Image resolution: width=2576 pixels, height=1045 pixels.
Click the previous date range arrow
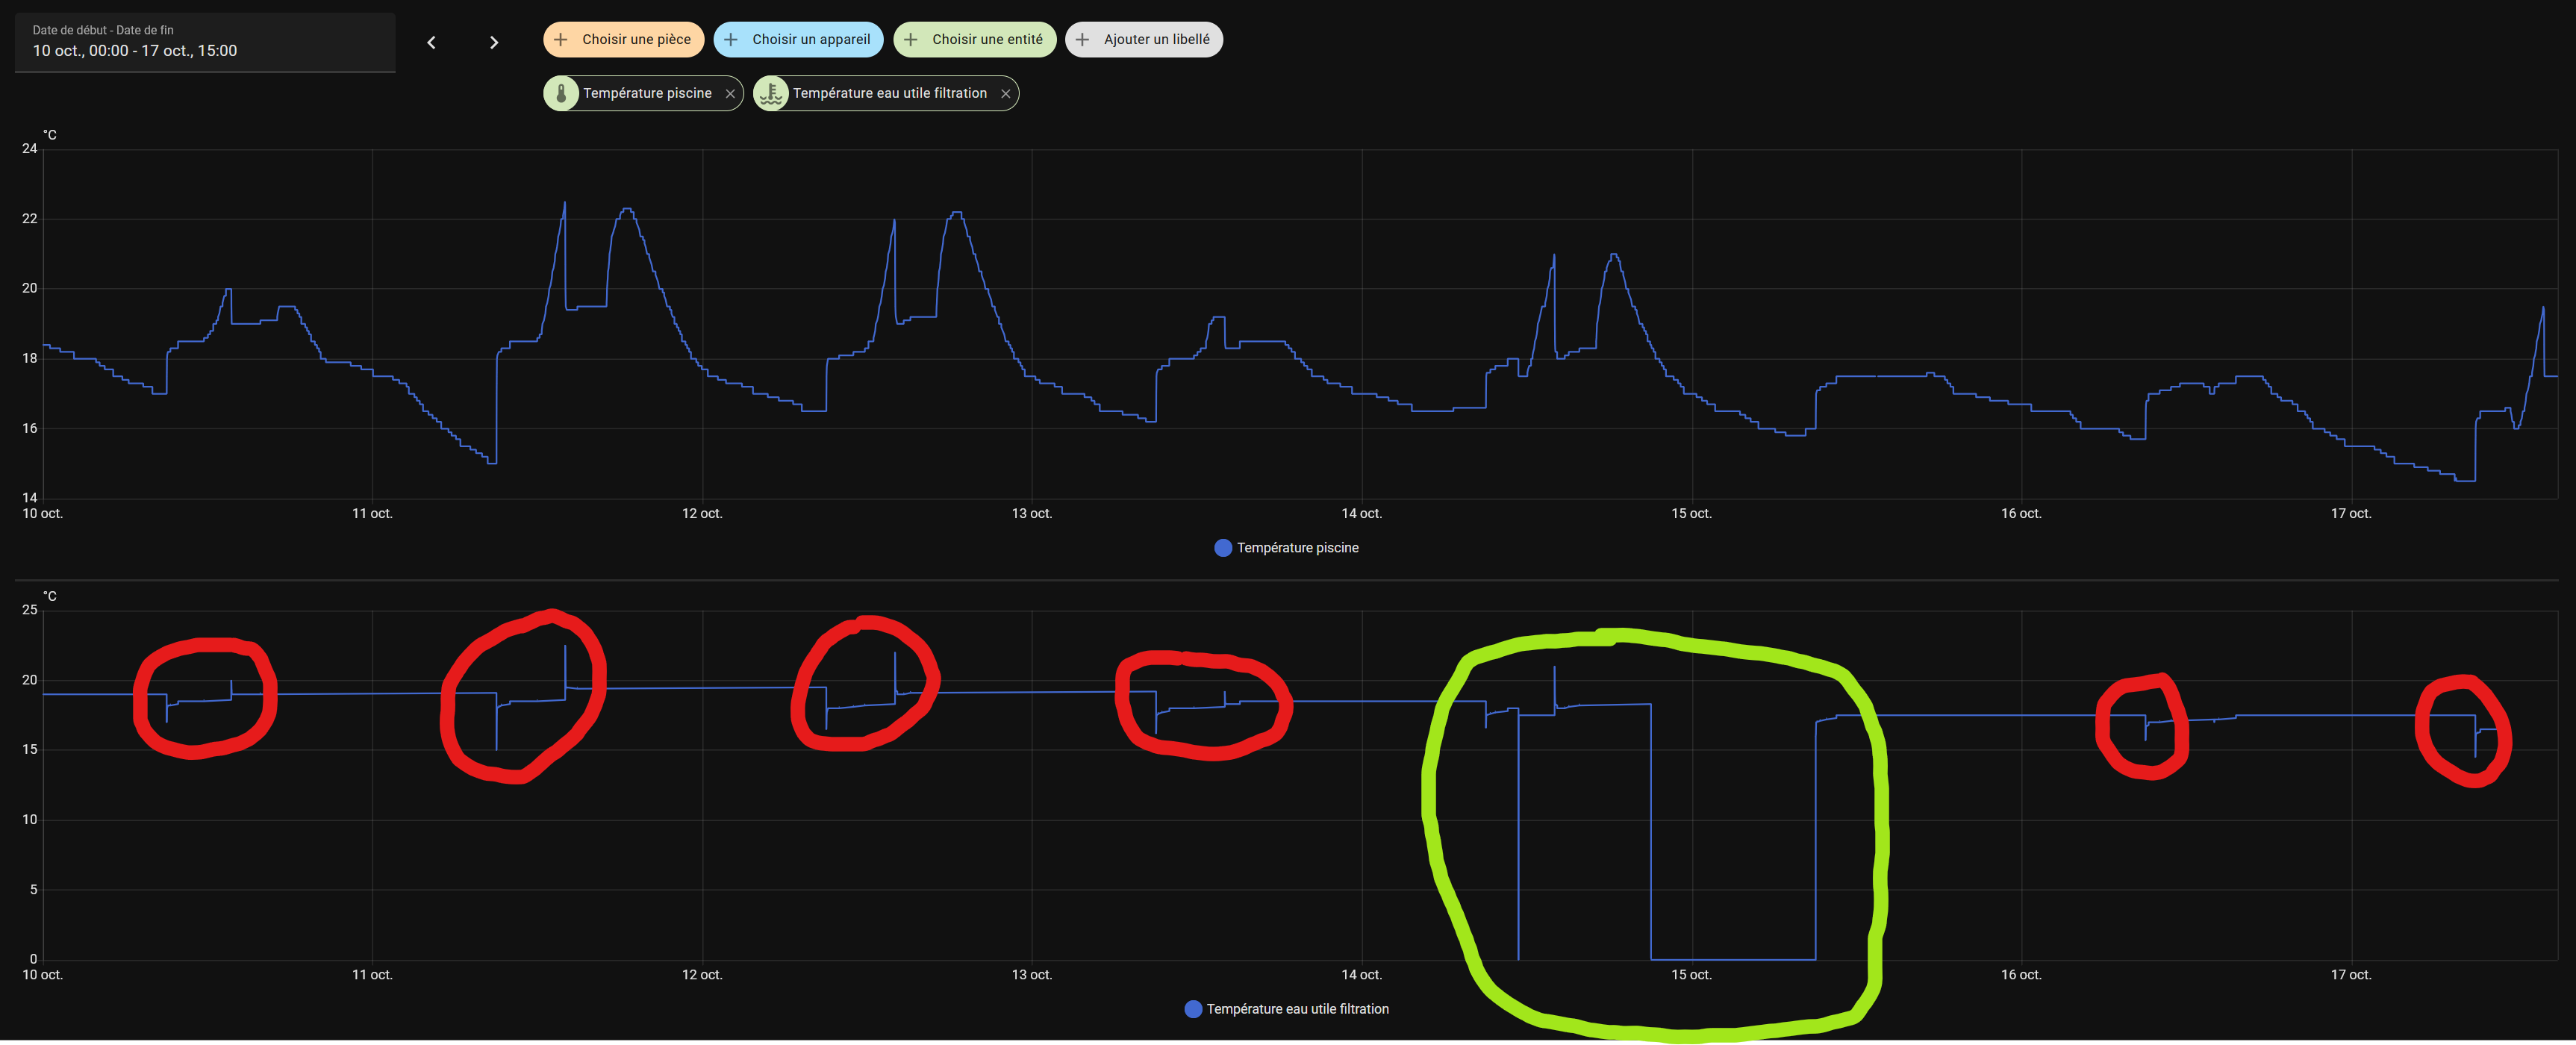431,42
